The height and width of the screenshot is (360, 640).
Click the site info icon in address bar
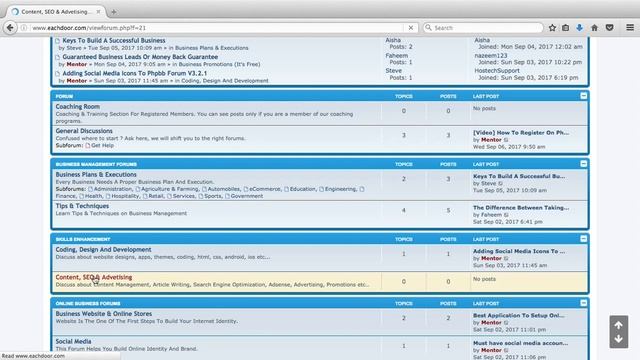tap(24, 28)
